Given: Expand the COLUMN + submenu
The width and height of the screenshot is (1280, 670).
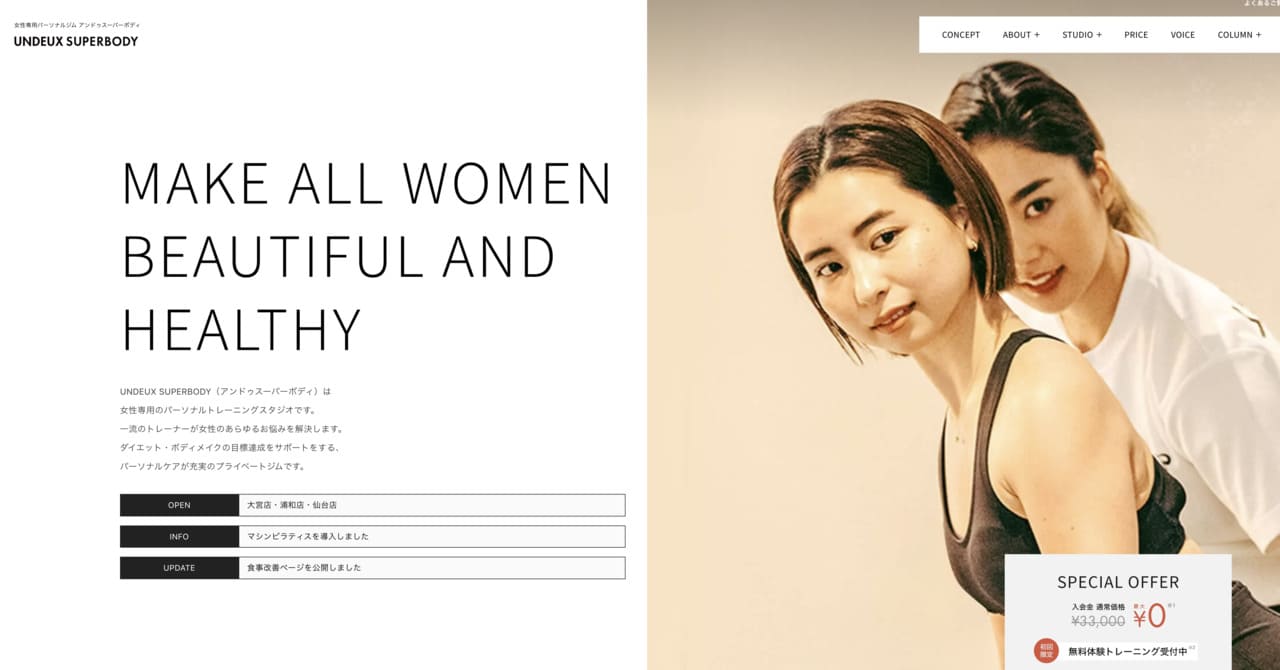Looking at the screenshot, I should coord(1239,35).
